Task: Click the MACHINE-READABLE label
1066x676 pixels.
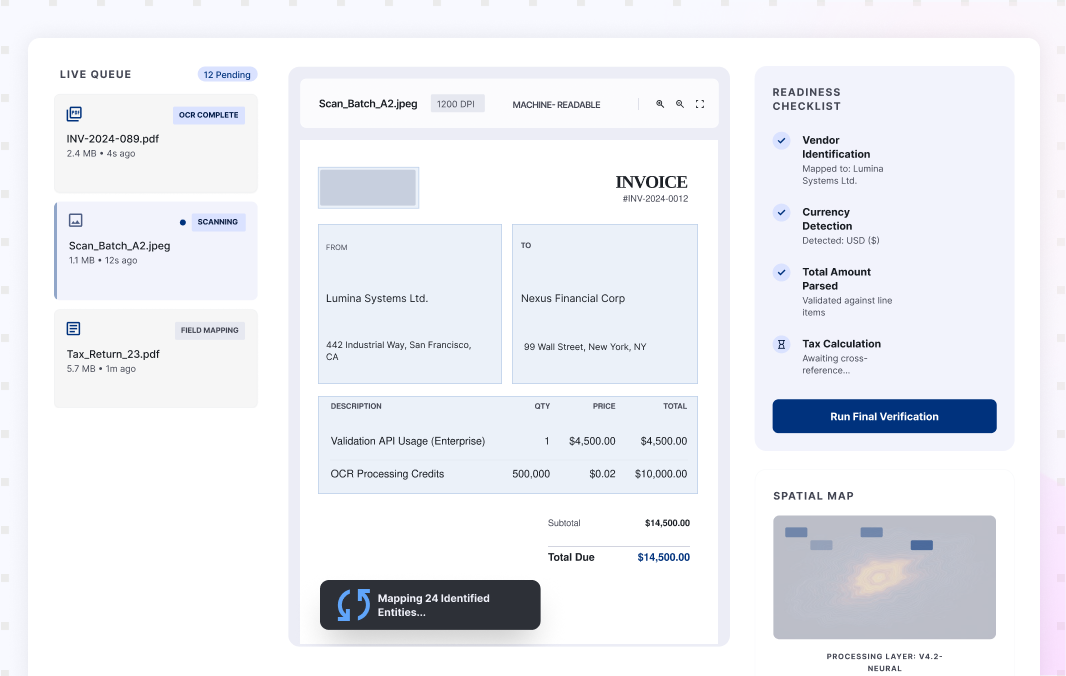Action: pyautogui.click(x=556, y=105)
